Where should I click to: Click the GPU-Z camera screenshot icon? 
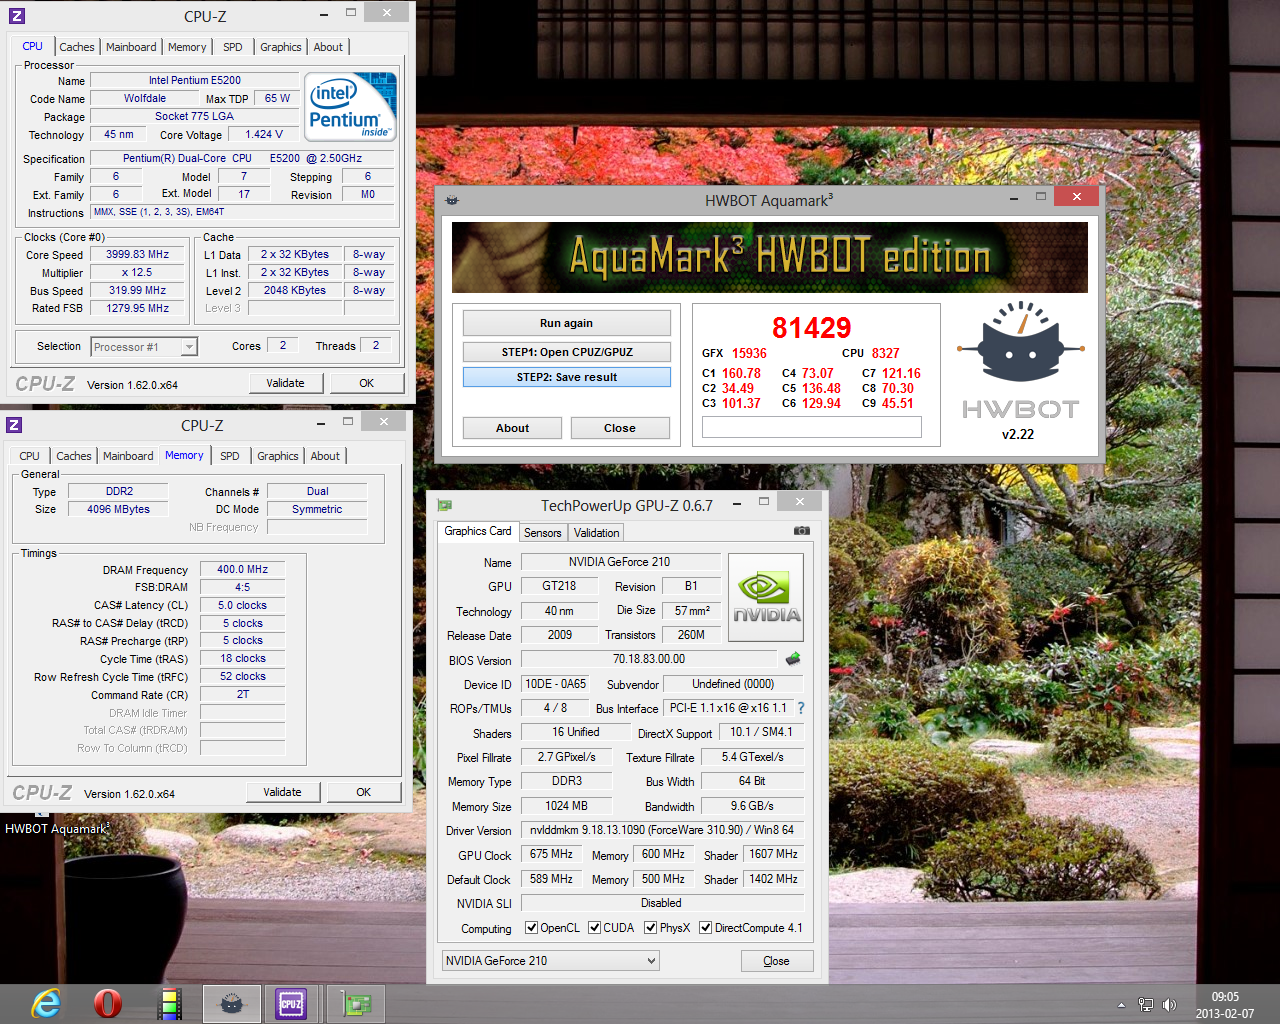(x=802, y=531)
